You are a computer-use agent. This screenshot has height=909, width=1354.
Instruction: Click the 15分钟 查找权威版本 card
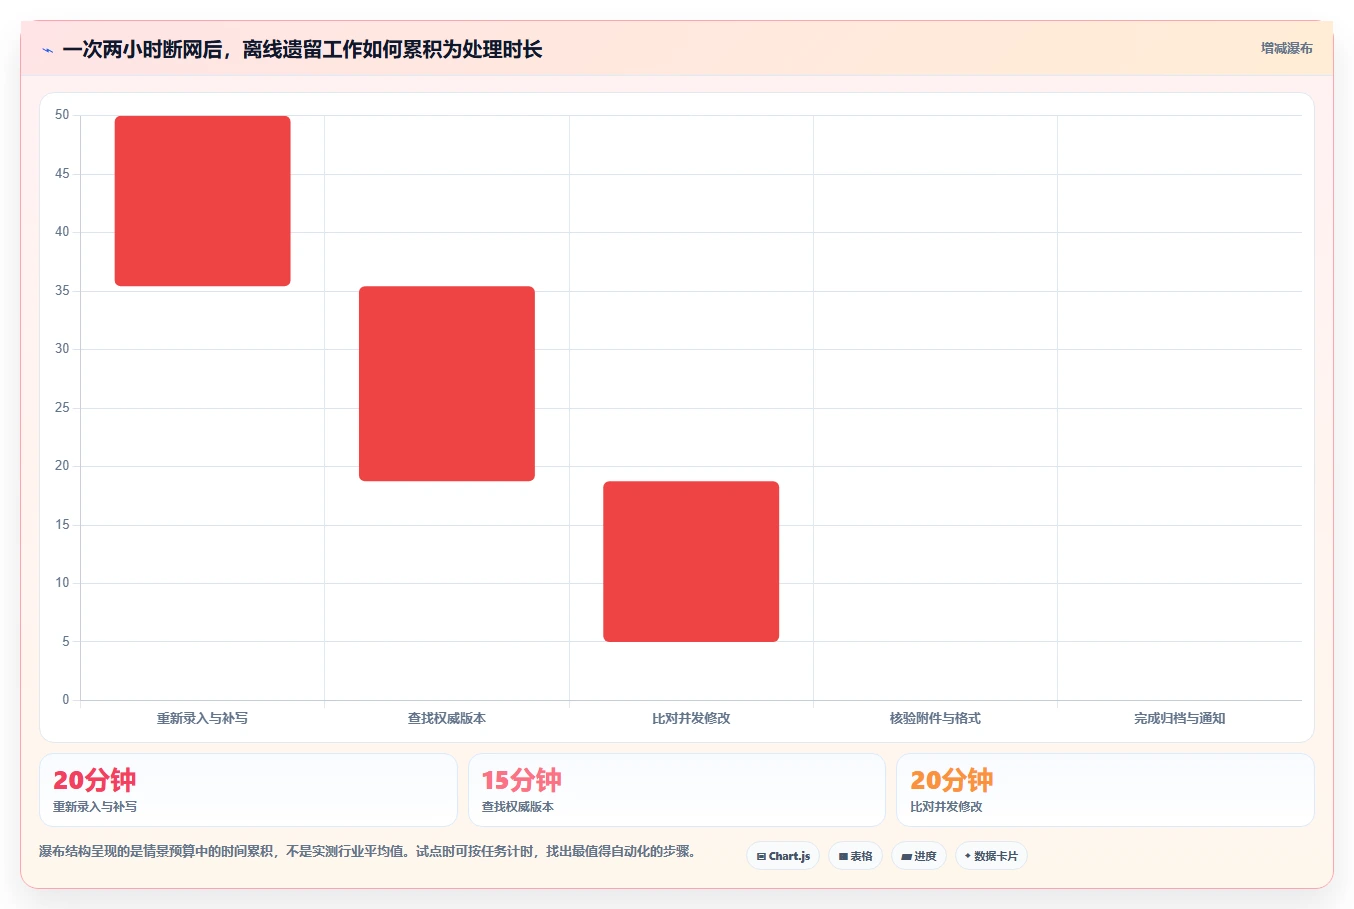pyautogui.click(x=677, y=790)
